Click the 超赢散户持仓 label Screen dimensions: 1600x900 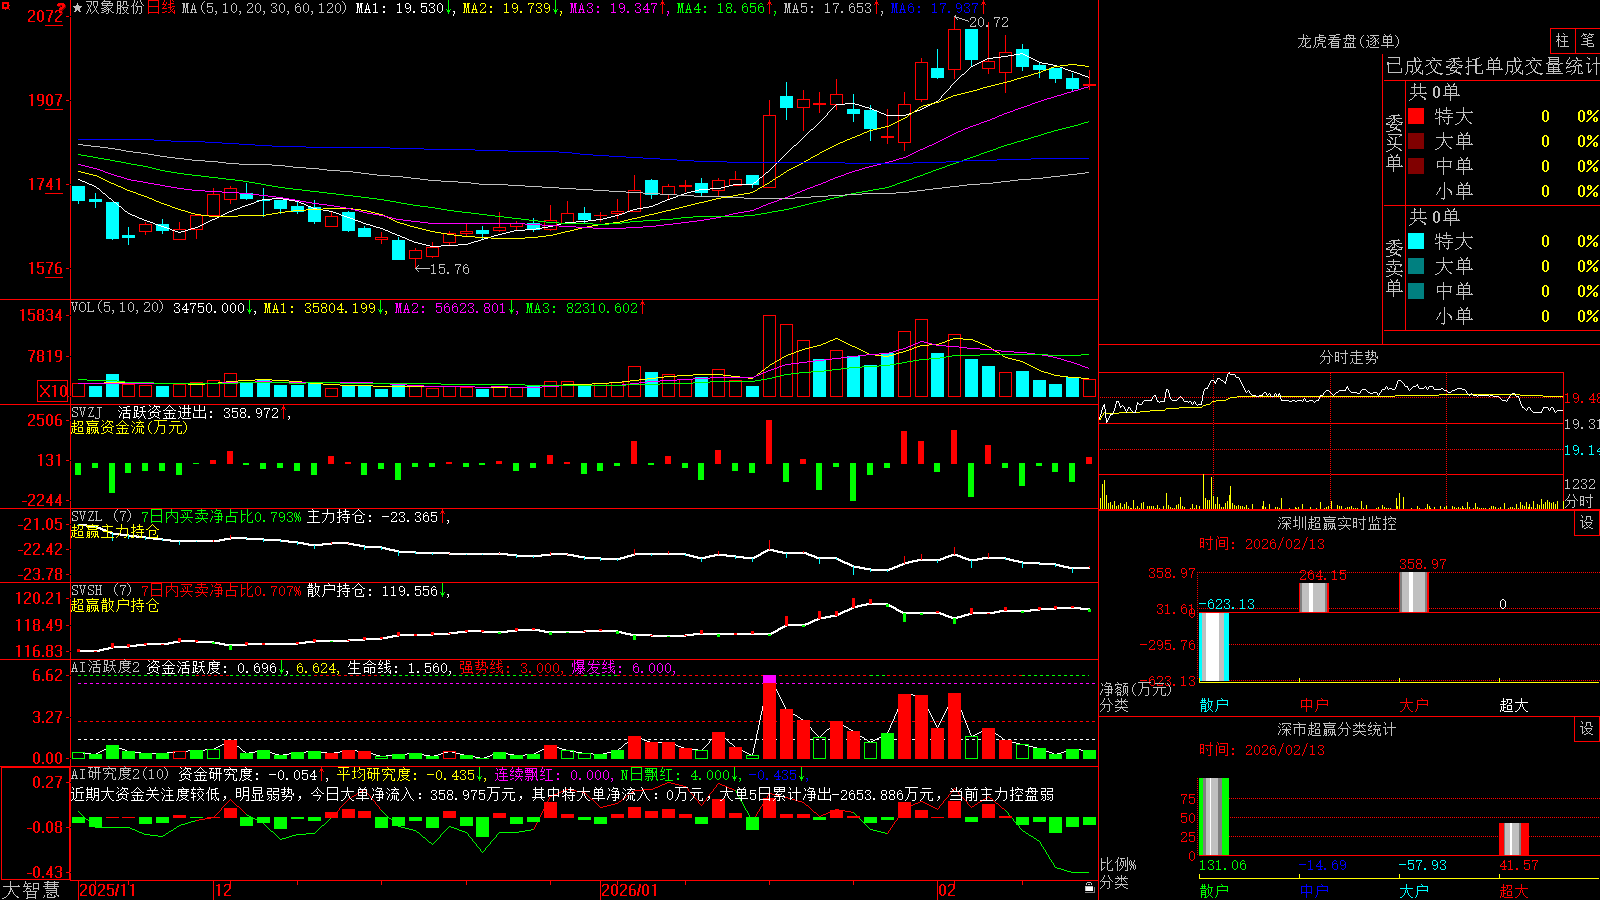point(115,605)
